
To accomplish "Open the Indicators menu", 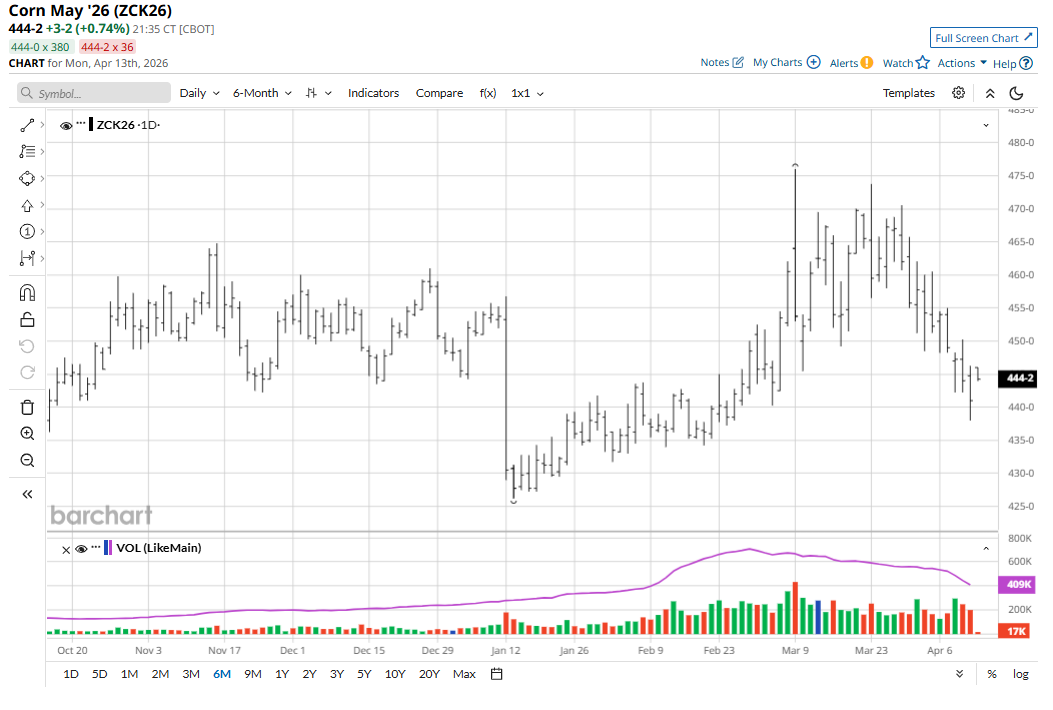I will 373,93.
